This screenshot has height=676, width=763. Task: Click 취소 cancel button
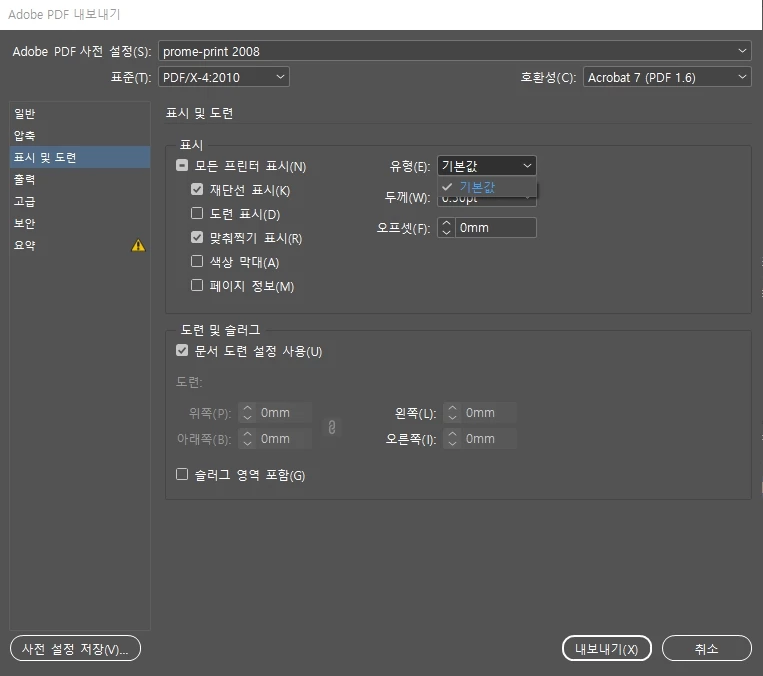click(x=706, y=648)
